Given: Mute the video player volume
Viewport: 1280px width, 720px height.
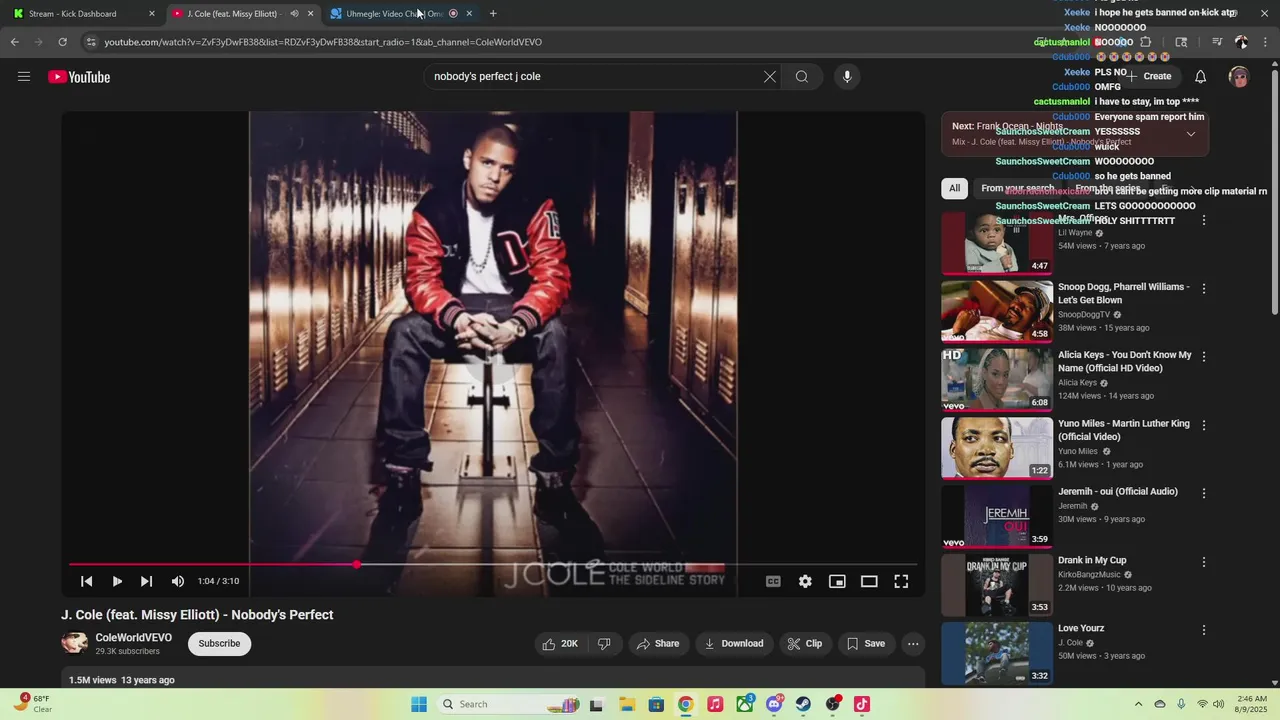Looking at the screenshot, I should click(177, 581).
